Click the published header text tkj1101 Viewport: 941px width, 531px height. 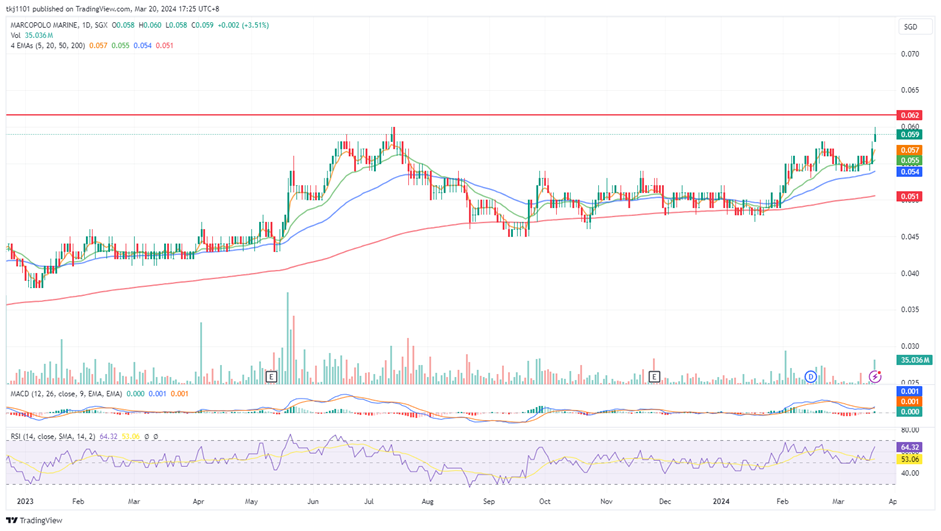[x=16, y=9]
